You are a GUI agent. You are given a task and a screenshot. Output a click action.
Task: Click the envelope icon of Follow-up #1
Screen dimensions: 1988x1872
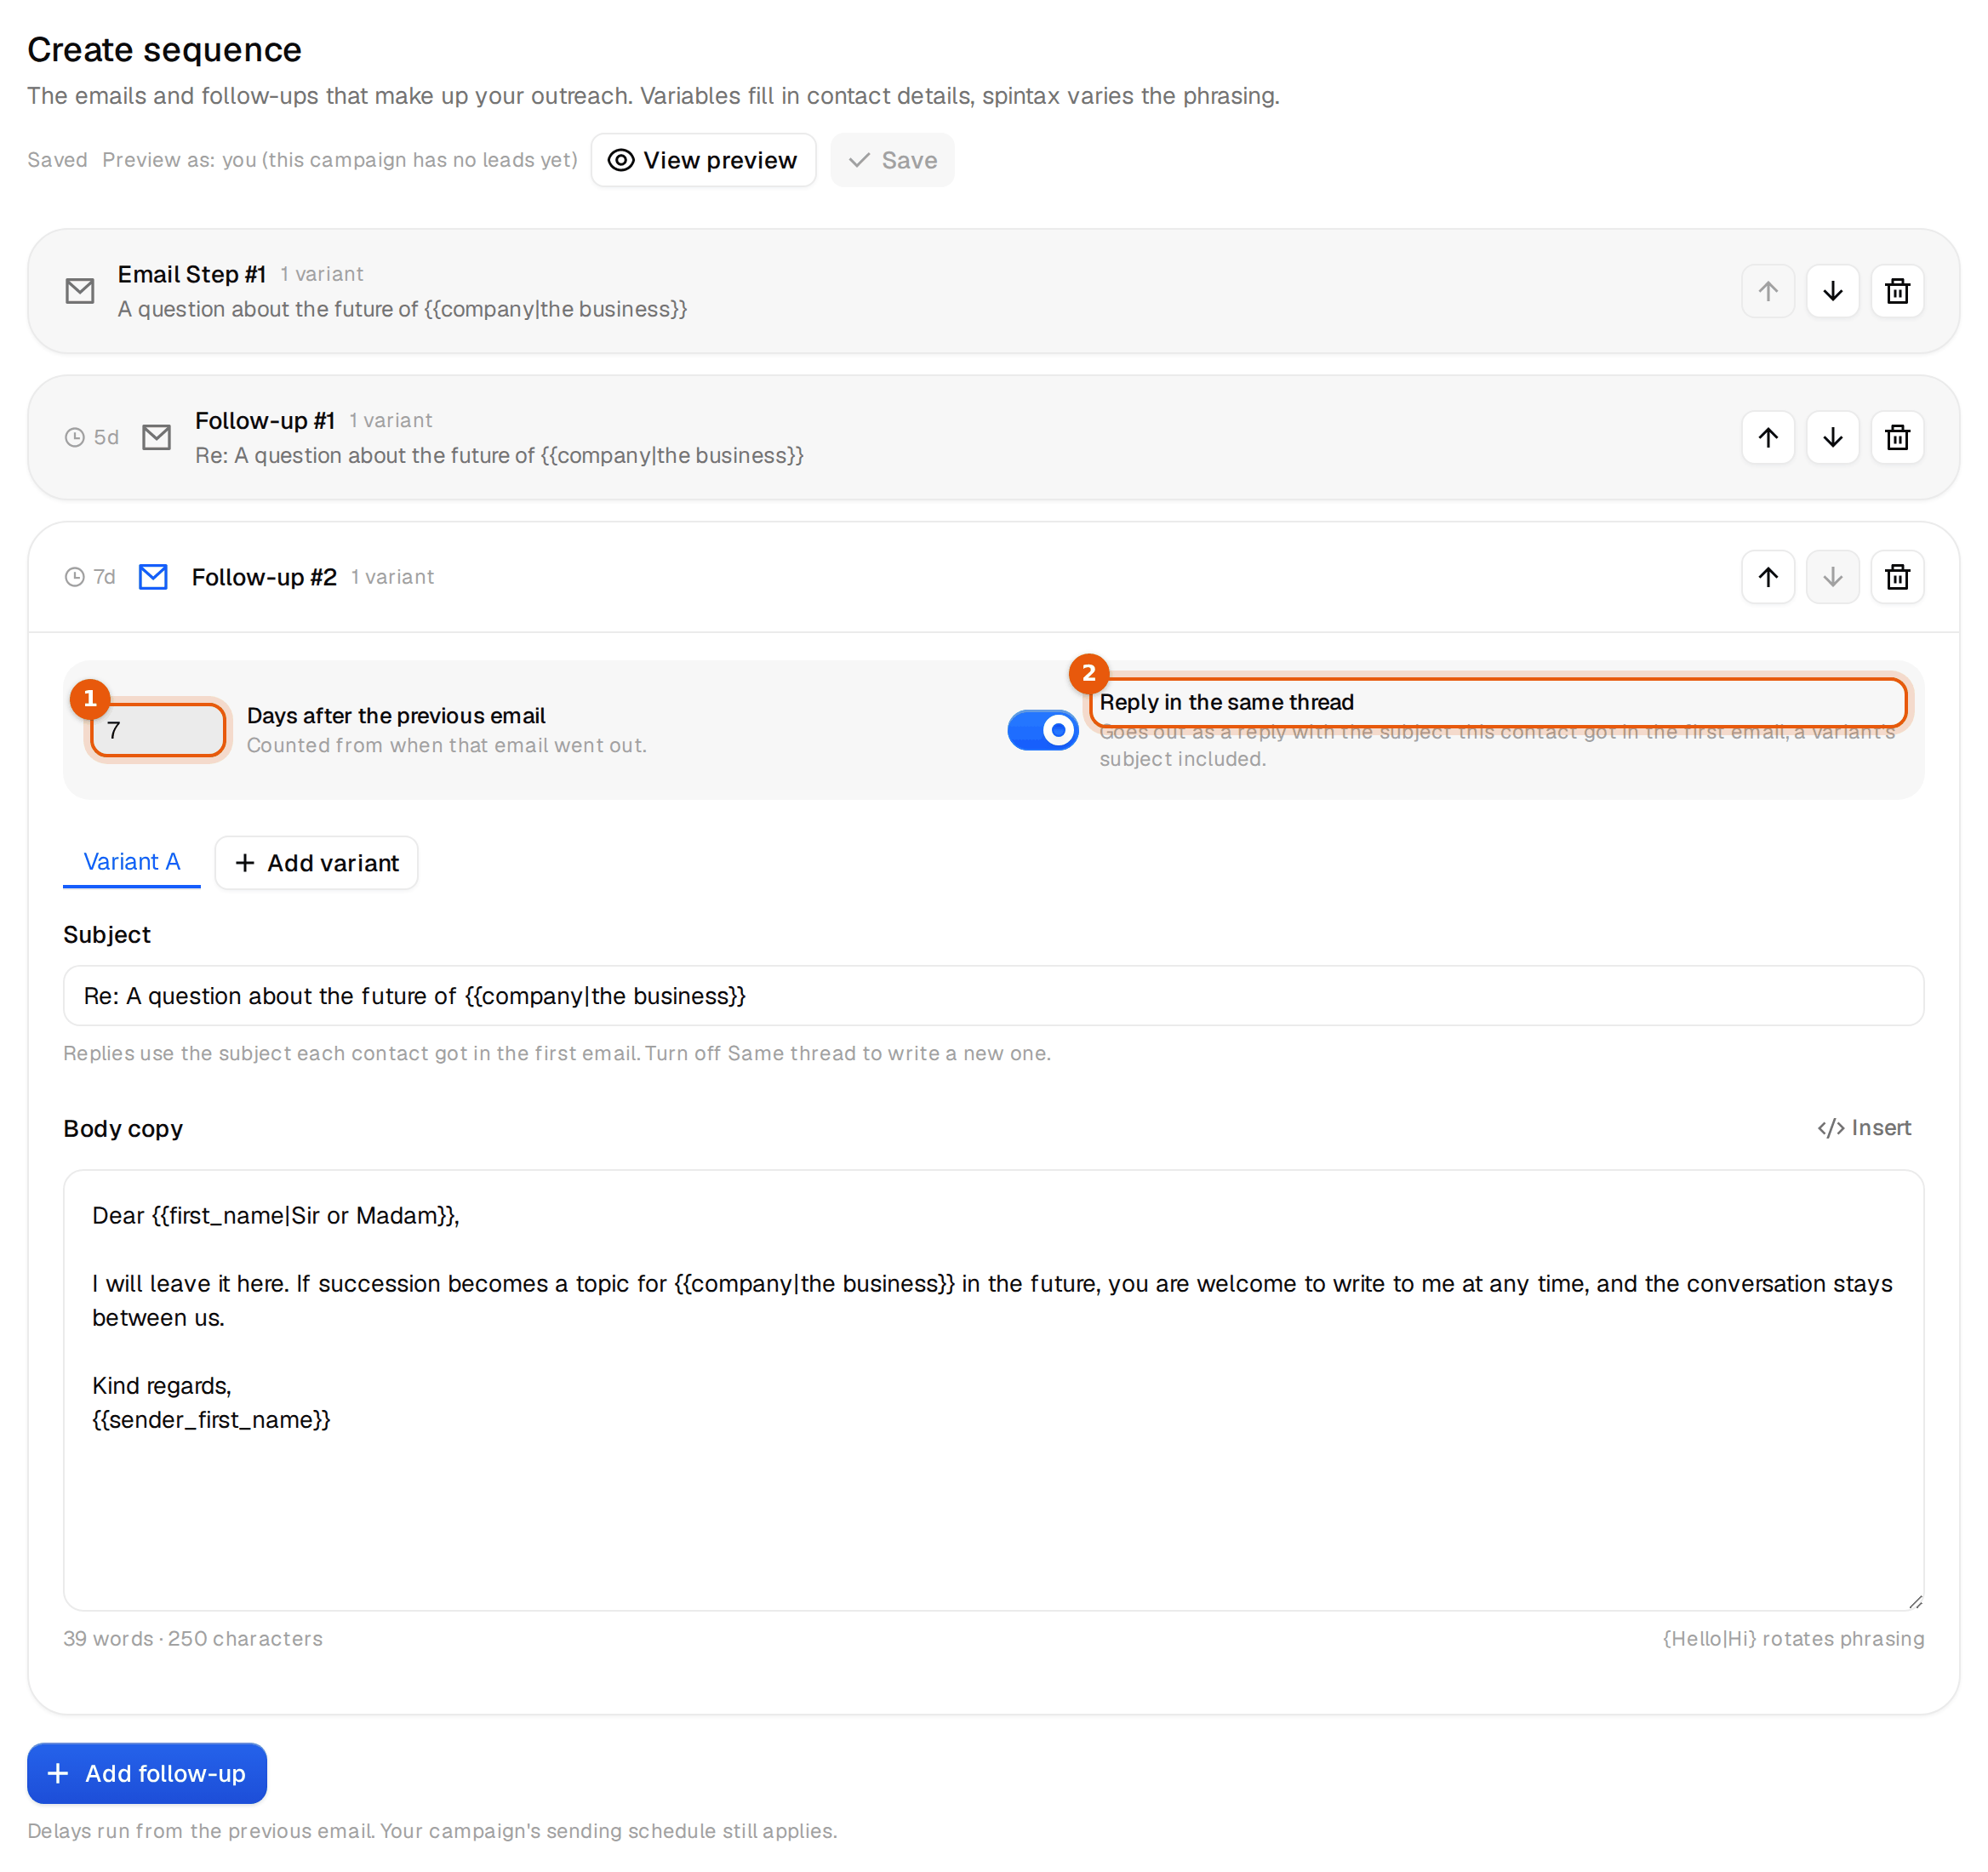tap(157, 437)
